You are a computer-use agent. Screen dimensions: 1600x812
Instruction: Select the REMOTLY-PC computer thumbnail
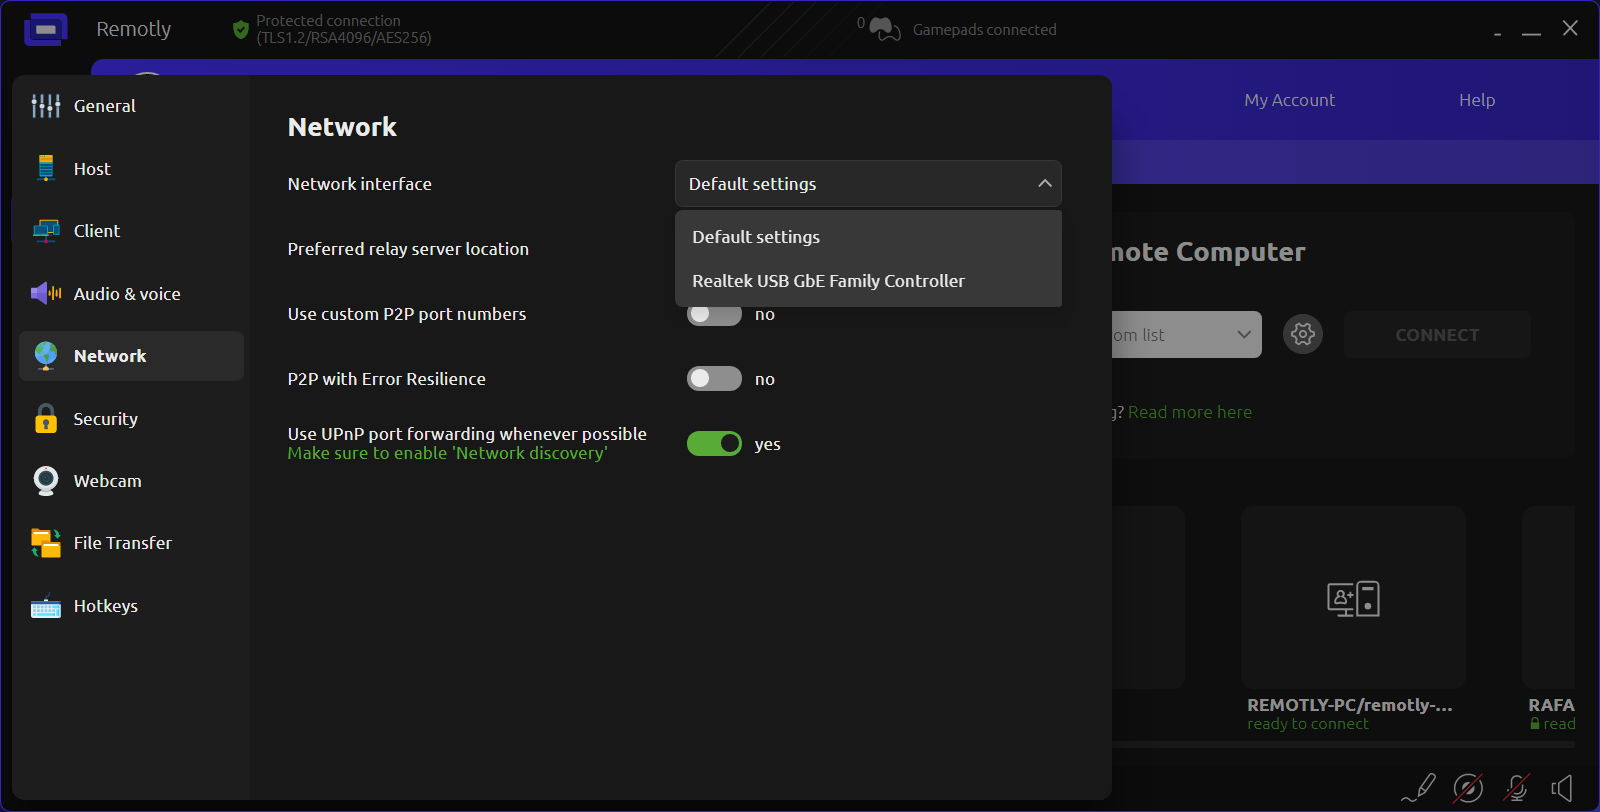pyautogui.click(x=1353, y=598)
